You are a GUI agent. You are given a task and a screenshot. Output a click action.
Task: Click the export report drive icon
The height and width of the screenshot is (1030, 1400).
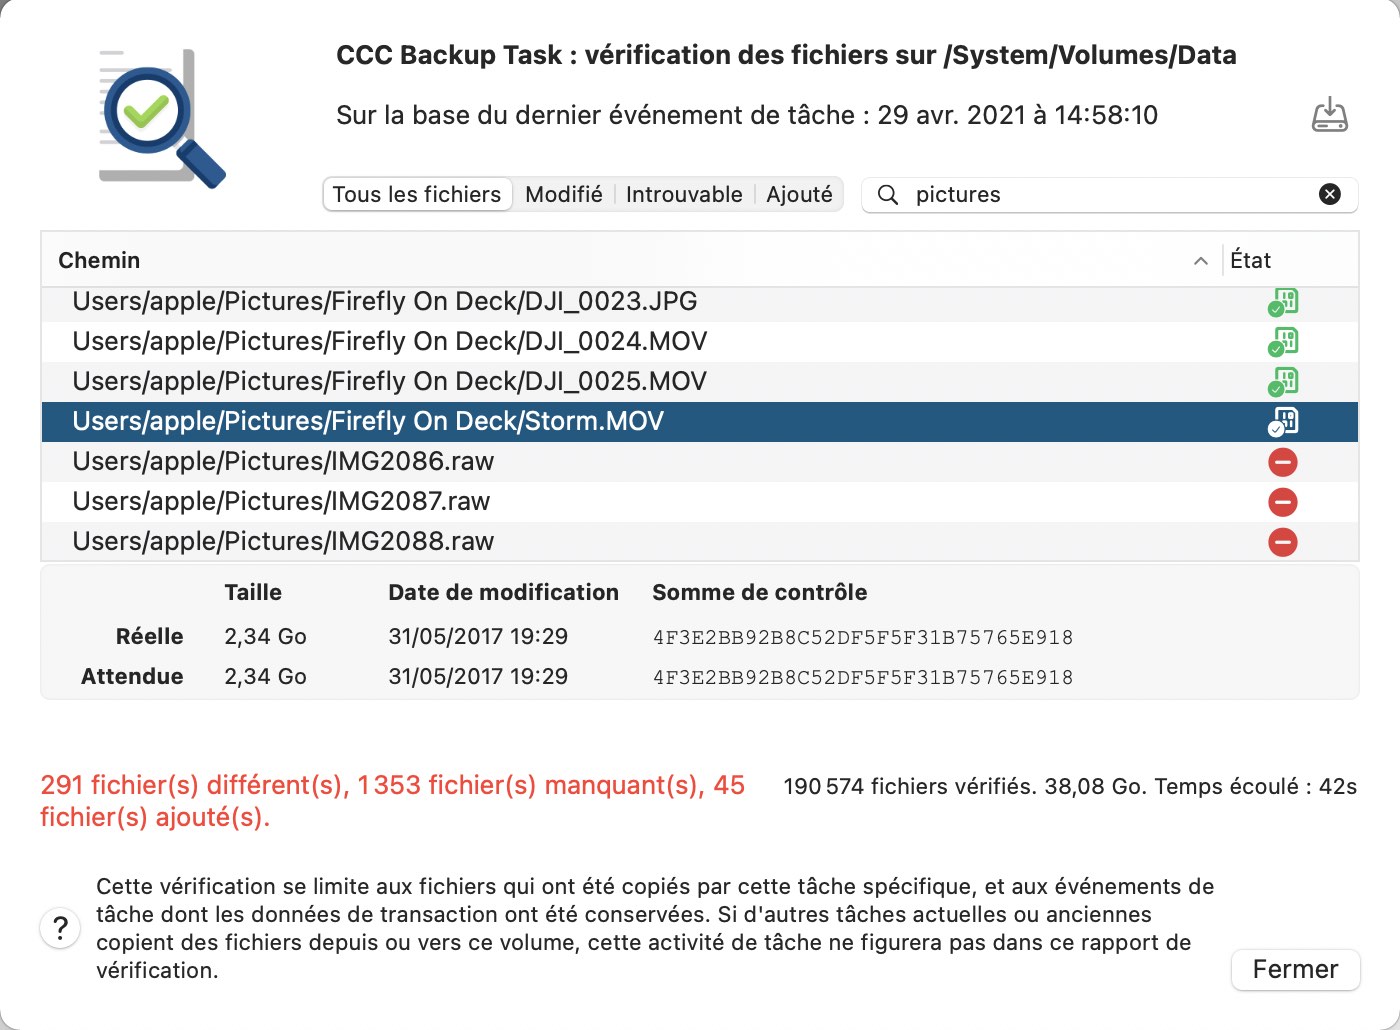point(1330,115)
